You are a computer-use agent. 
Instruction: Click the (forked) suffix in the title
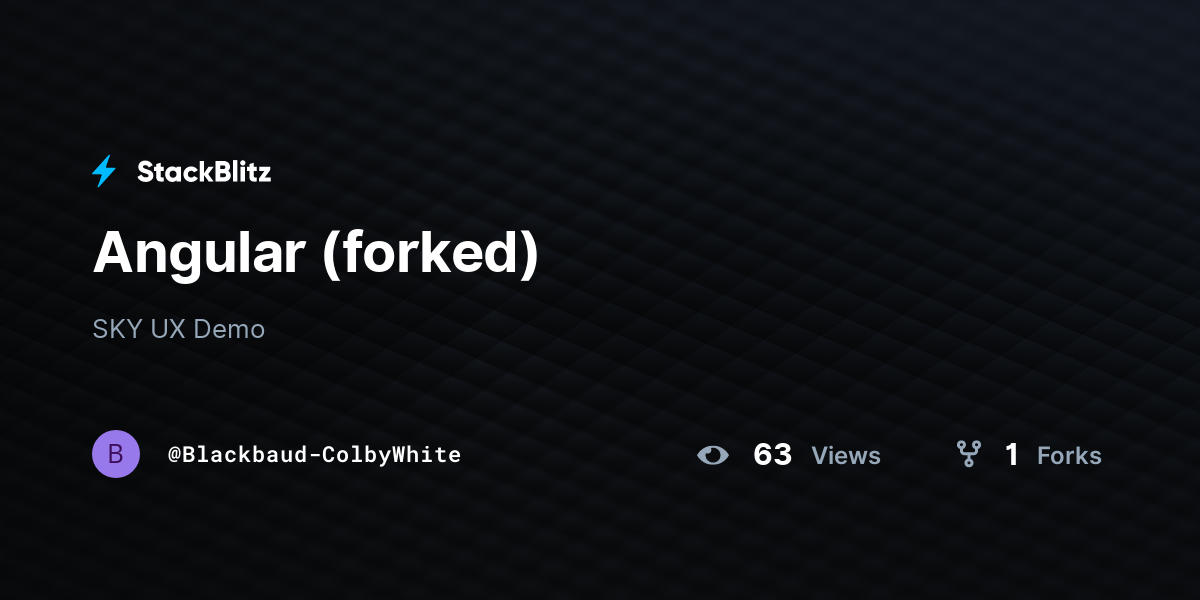pos(431,254)
